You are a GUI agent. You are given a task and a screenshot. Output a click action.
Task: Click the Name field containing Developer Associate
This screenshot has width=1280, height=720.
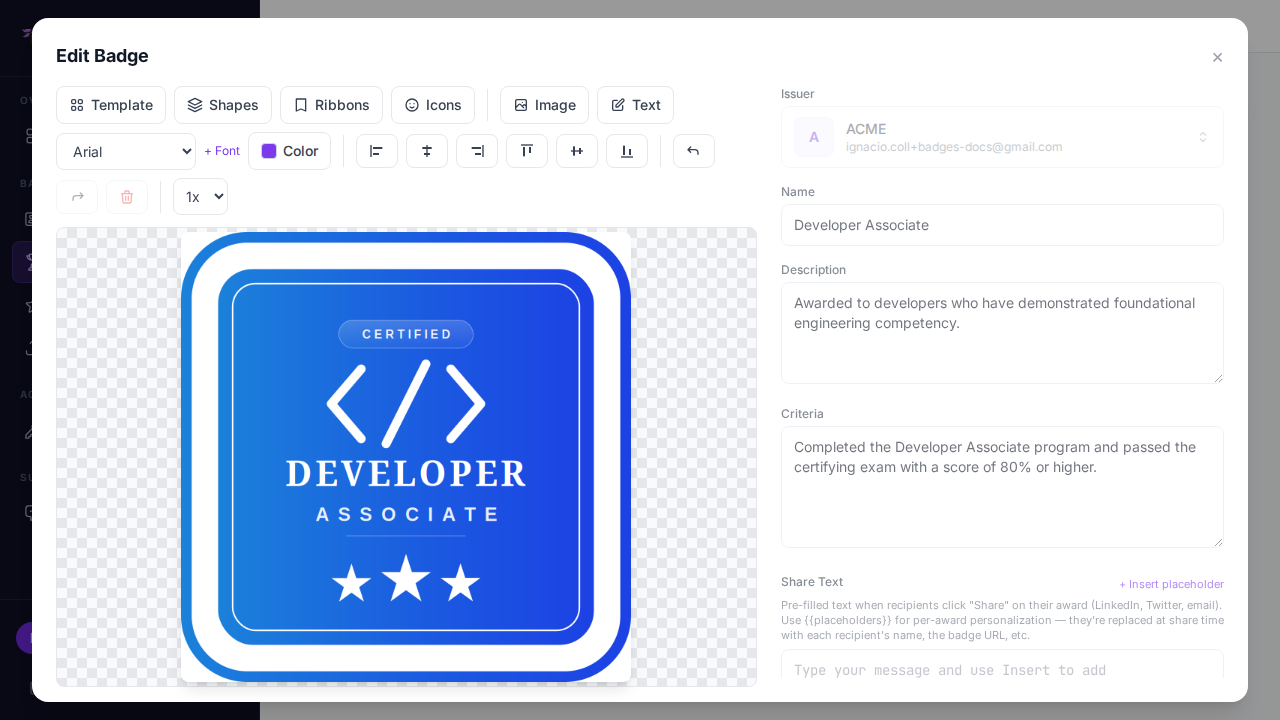pyautogui.click(x=1002, y=225)
